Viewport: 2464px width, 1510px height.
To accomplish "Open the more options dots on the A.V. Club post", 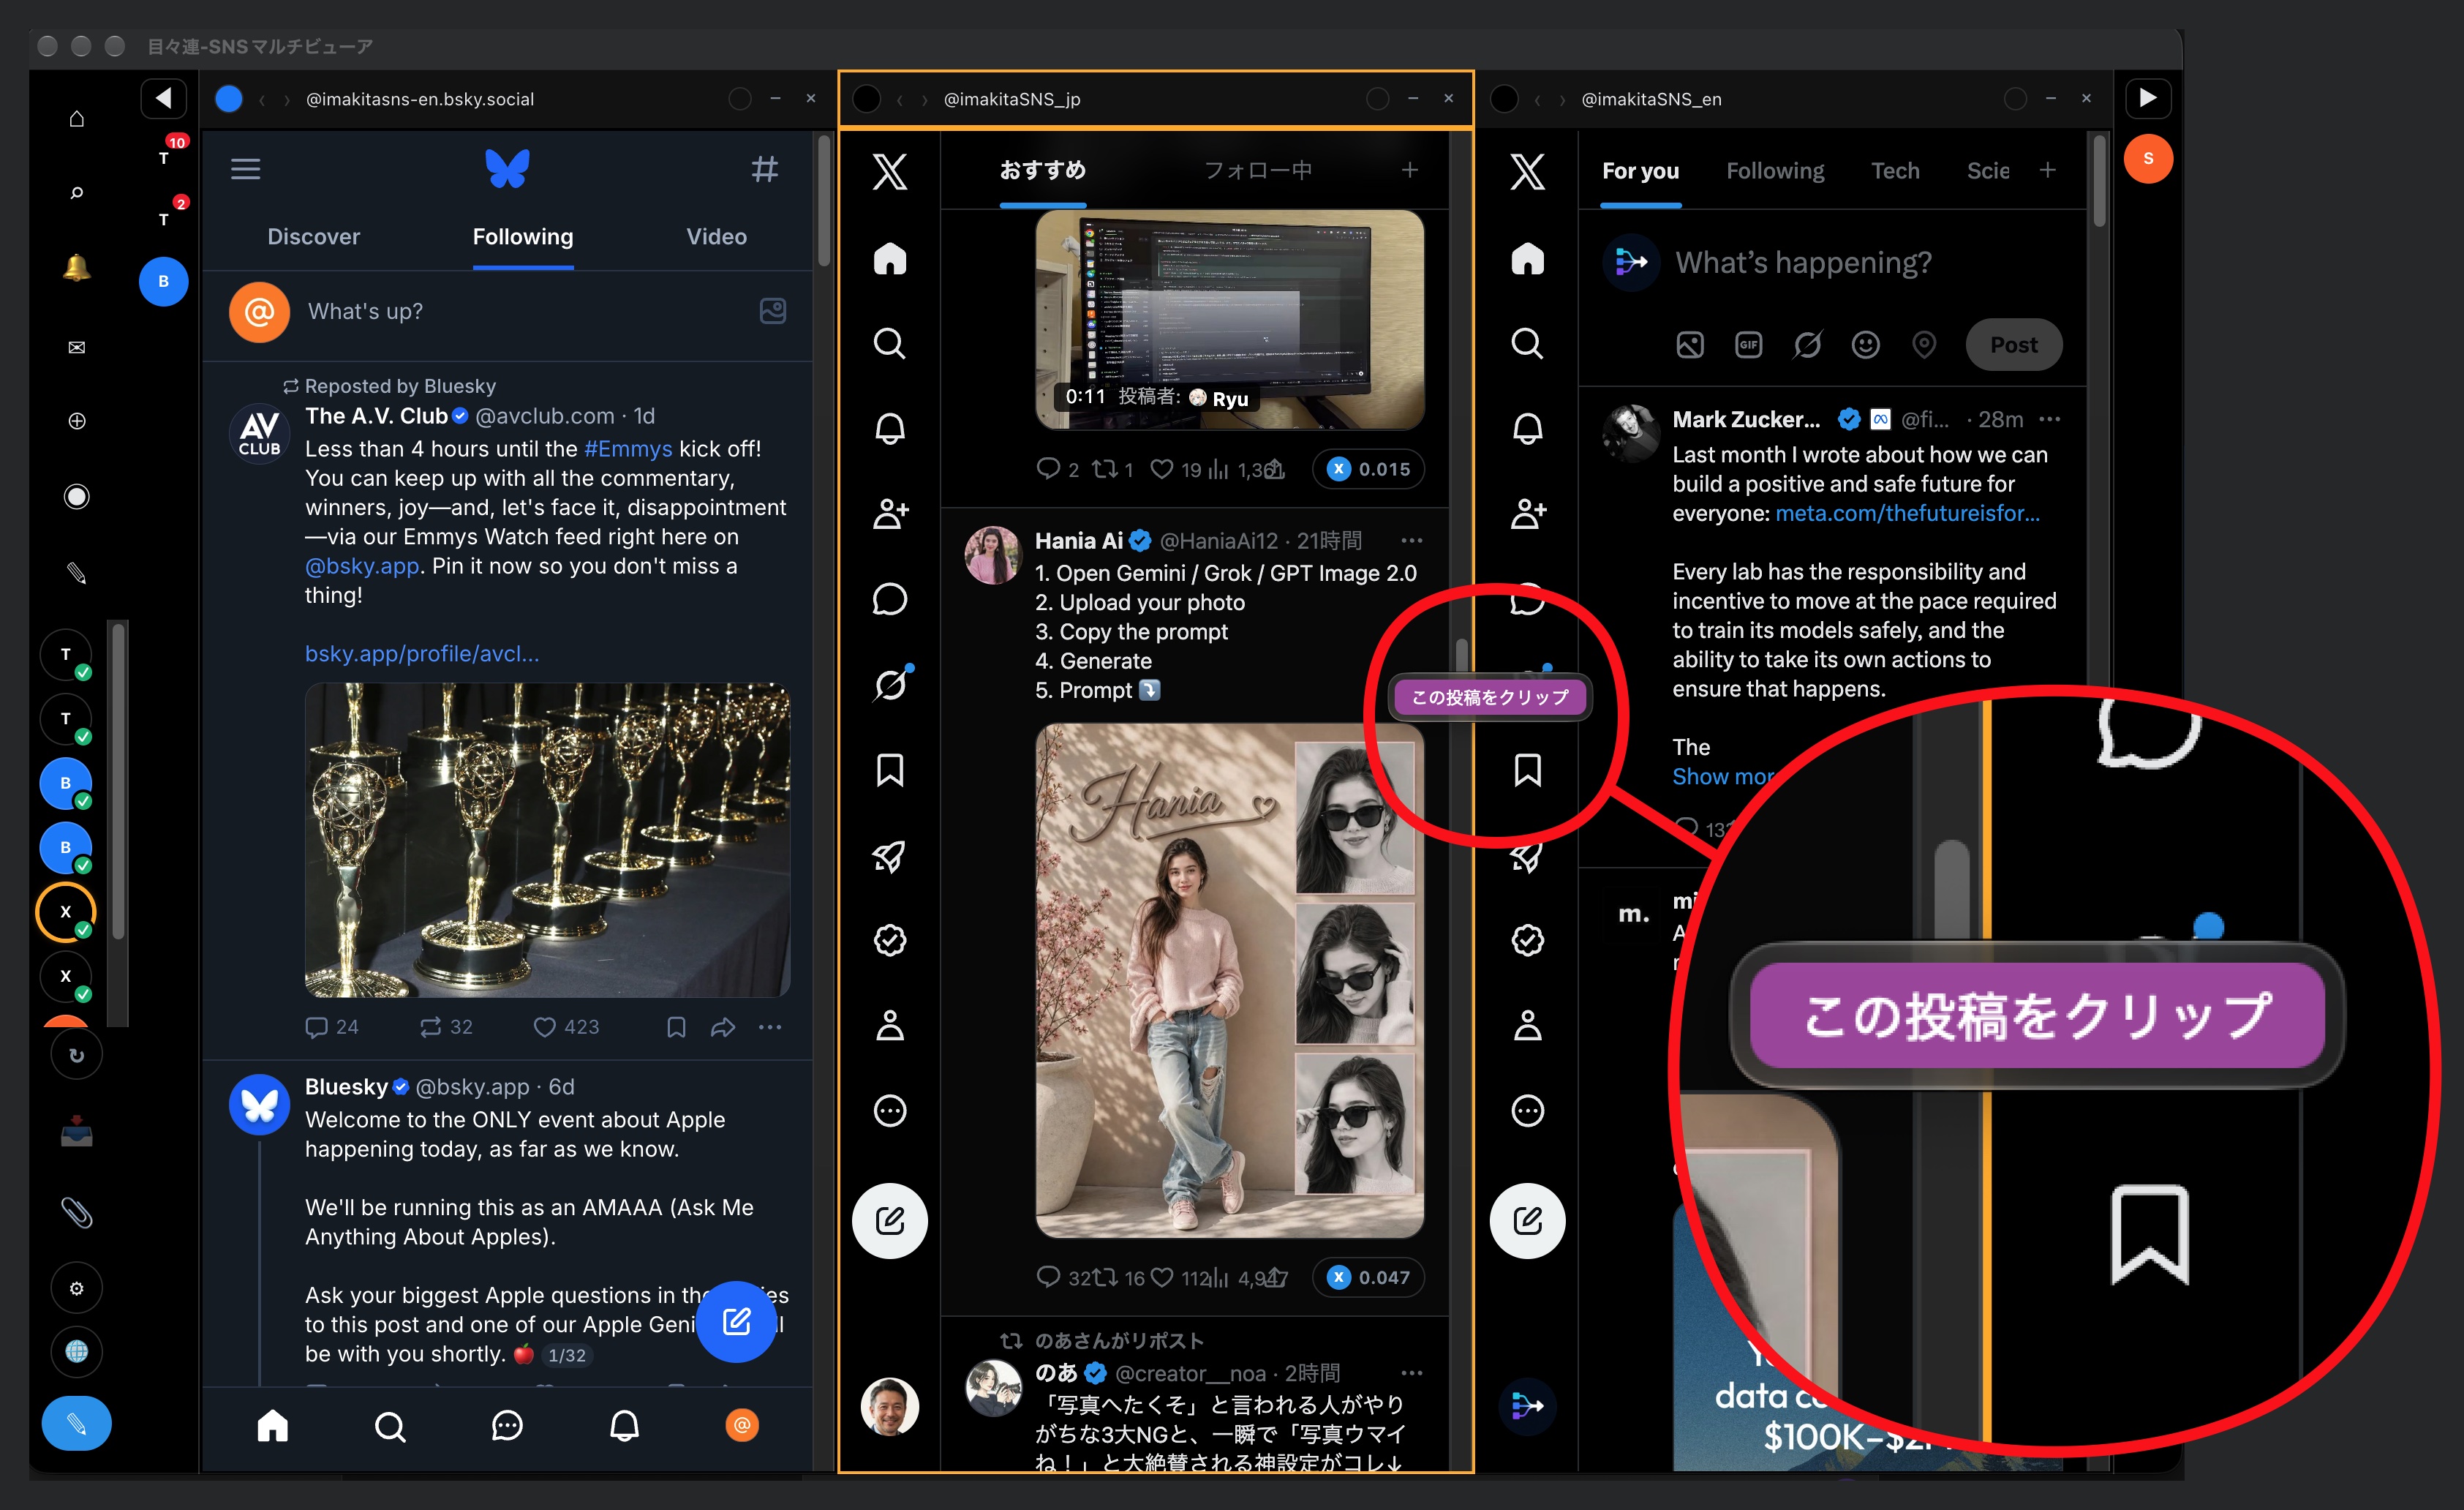I will [x=770, y=1027].
